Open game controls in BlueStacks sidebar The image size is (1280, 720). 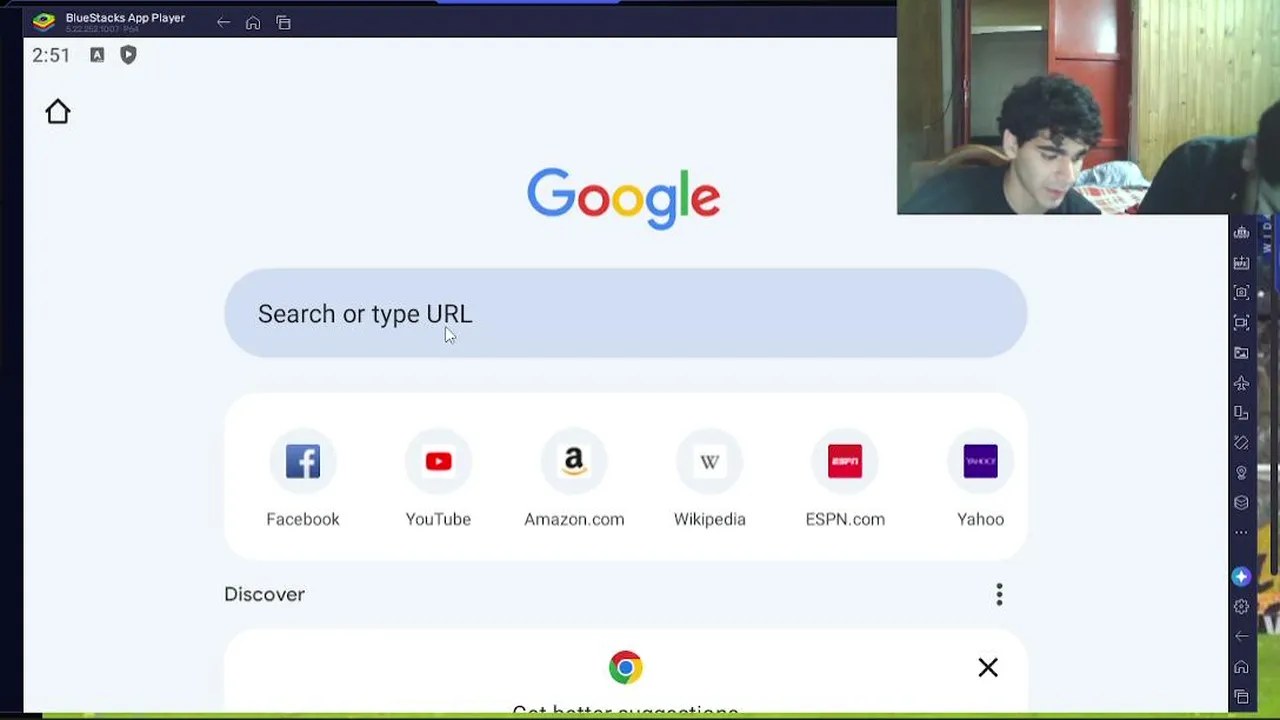pos(1241,232)
